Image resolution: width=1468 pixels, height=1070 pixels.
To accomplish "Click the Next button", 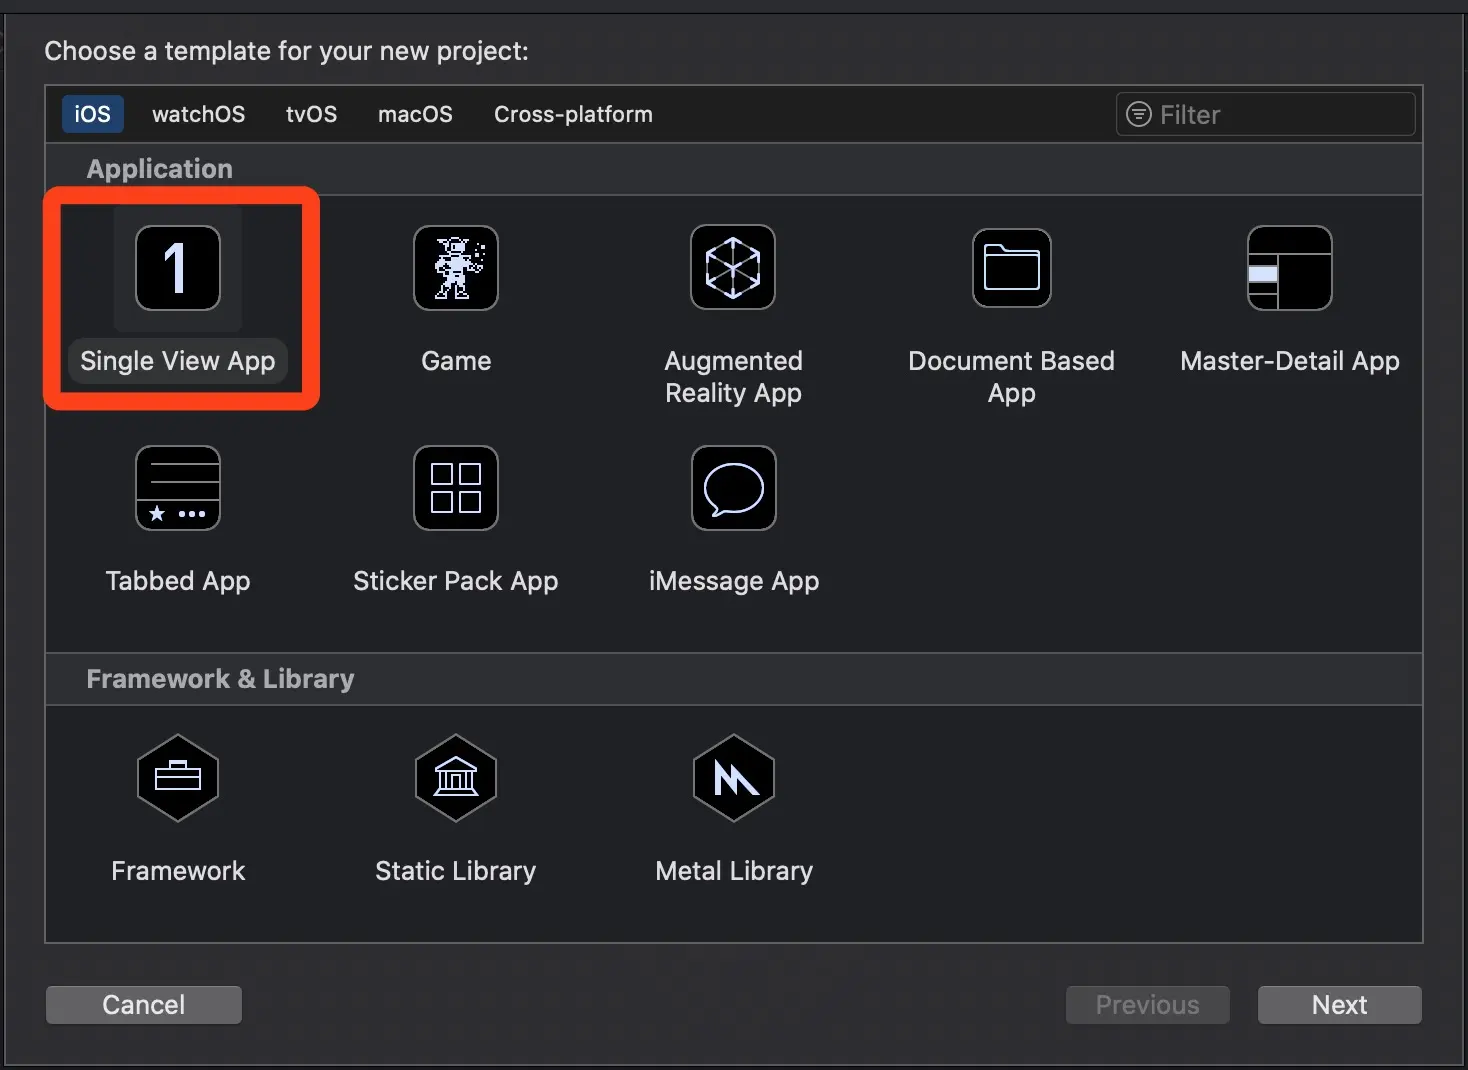I will click(1340, 1005).
